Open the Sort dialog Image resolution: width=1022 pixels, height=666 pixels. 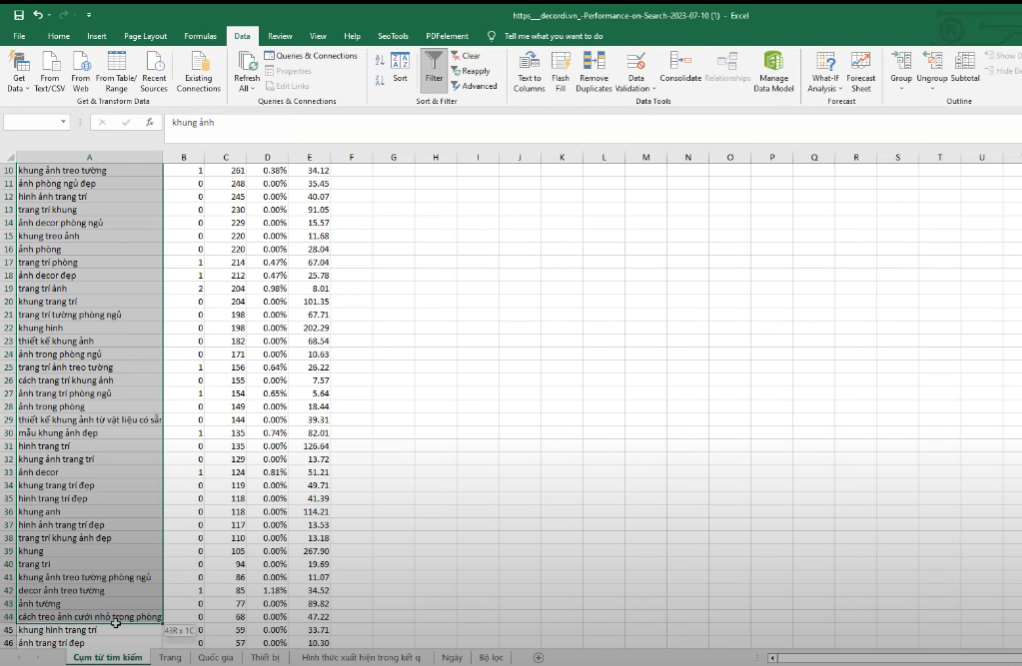tap(400, 68)
